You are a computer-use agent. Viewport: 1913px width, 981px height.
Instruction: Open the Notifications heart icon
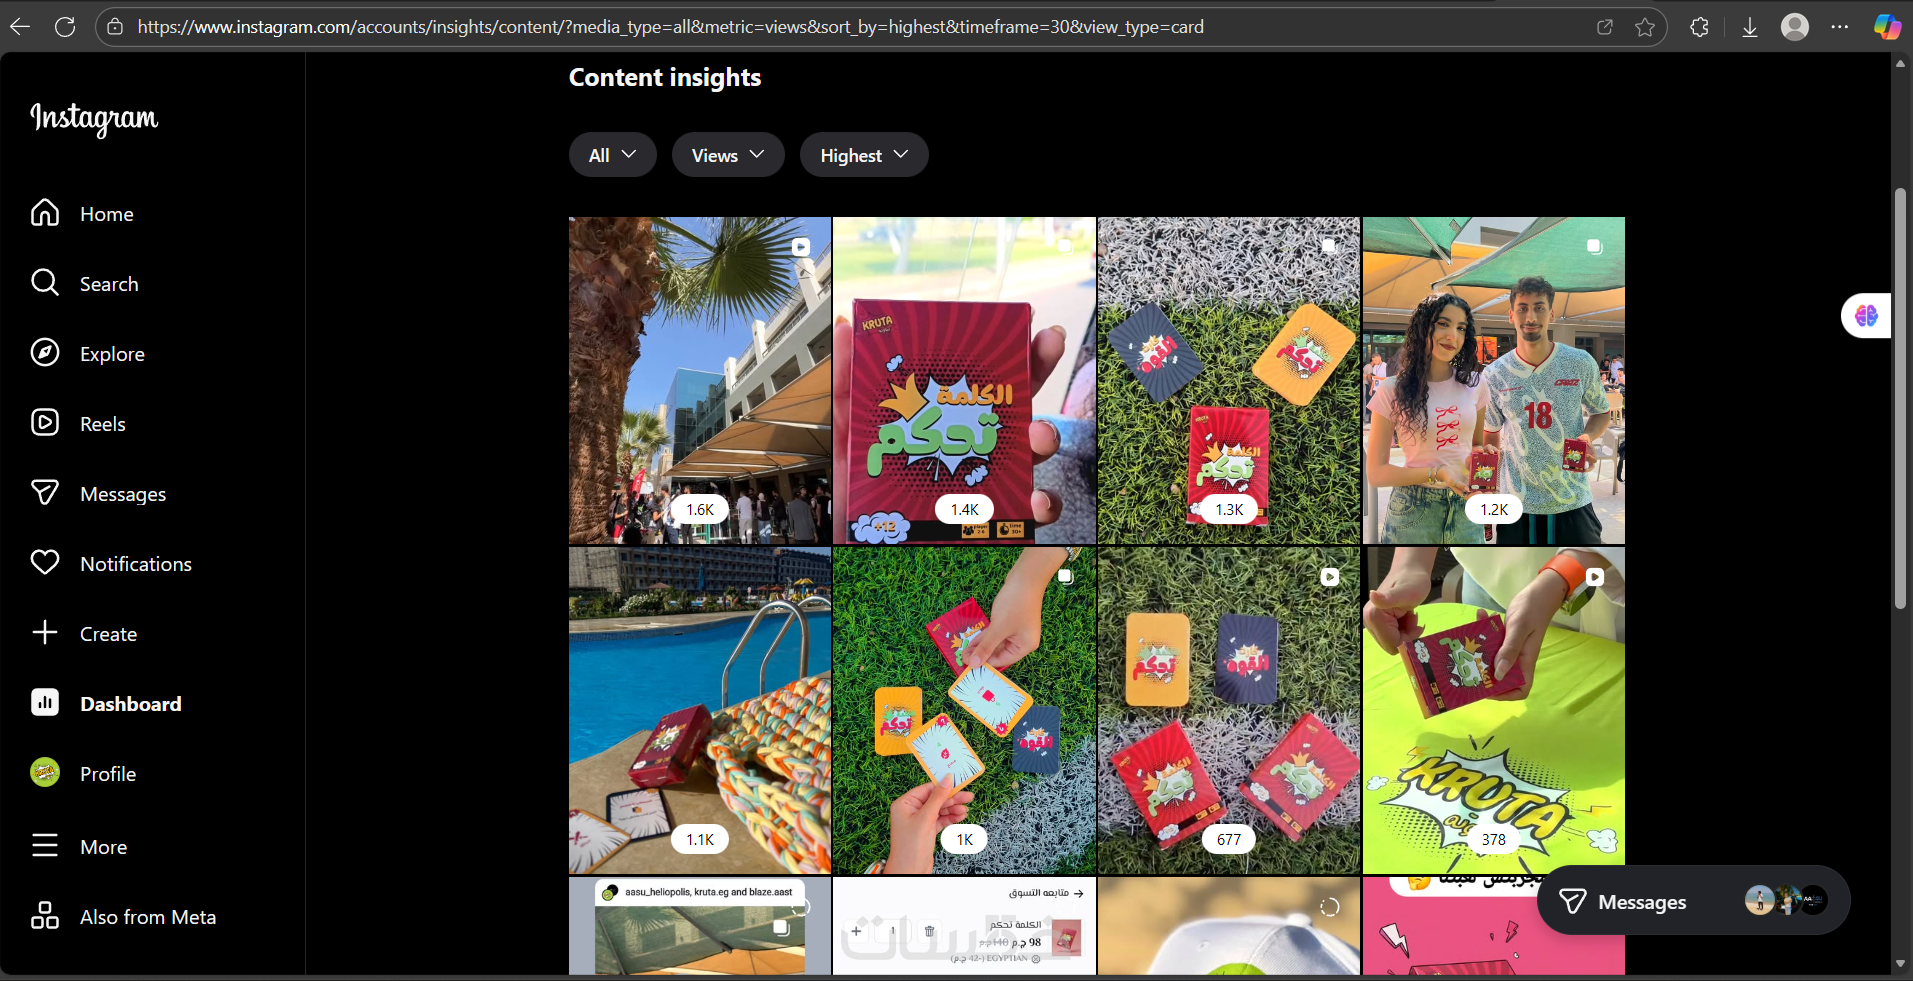pos(45,563)
